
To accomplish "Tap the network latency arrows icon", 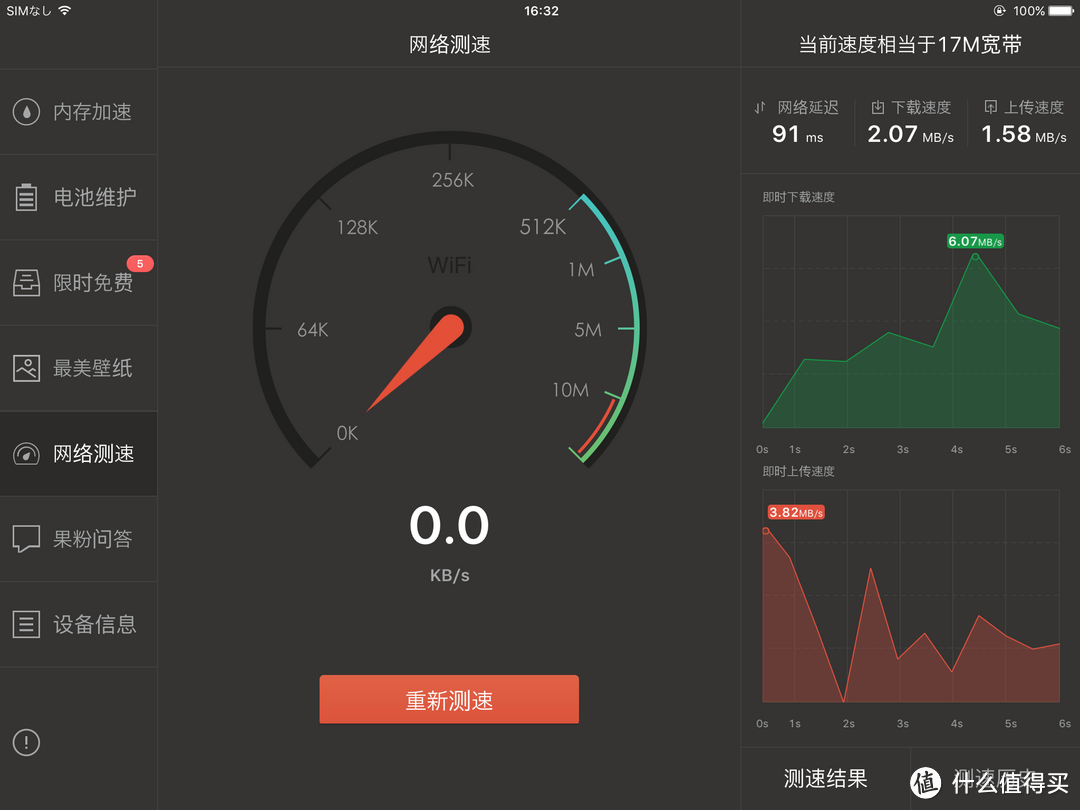I will (x=760, y=107).
